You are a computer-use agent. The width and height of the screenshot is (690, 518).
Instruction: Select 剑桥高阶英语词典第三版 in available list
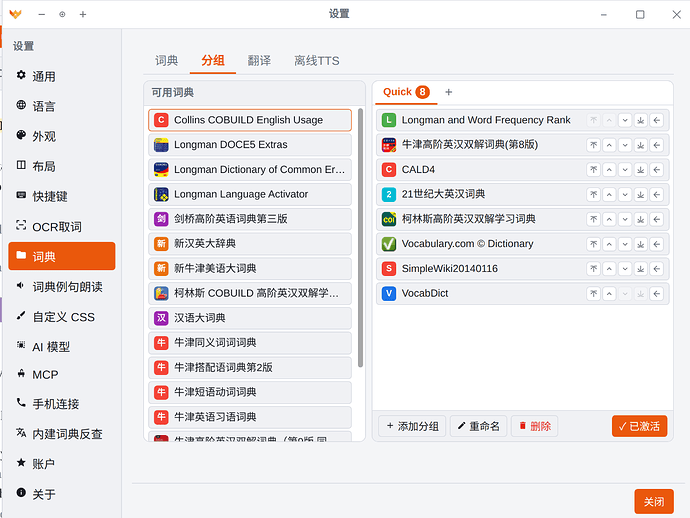coord(250,219)
